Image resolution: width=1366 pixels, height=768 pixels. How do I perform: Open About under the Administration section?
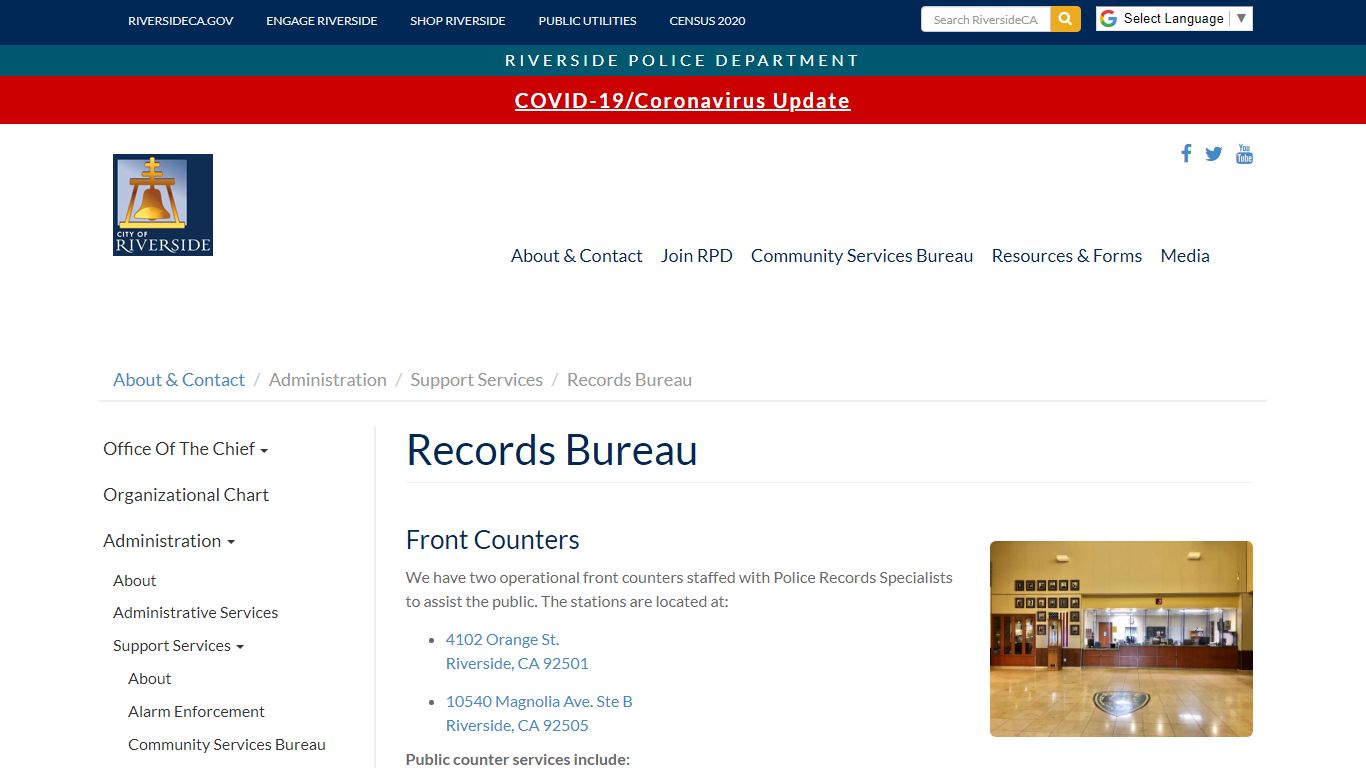(135, 581)
